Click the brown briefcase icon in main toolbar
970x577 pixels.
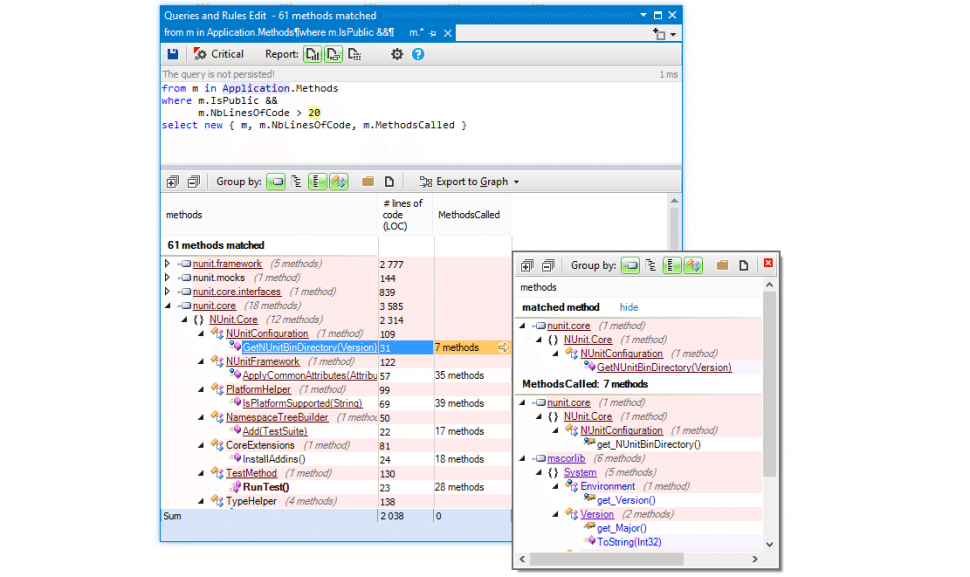pyautogui.click(x=368, y=182)
